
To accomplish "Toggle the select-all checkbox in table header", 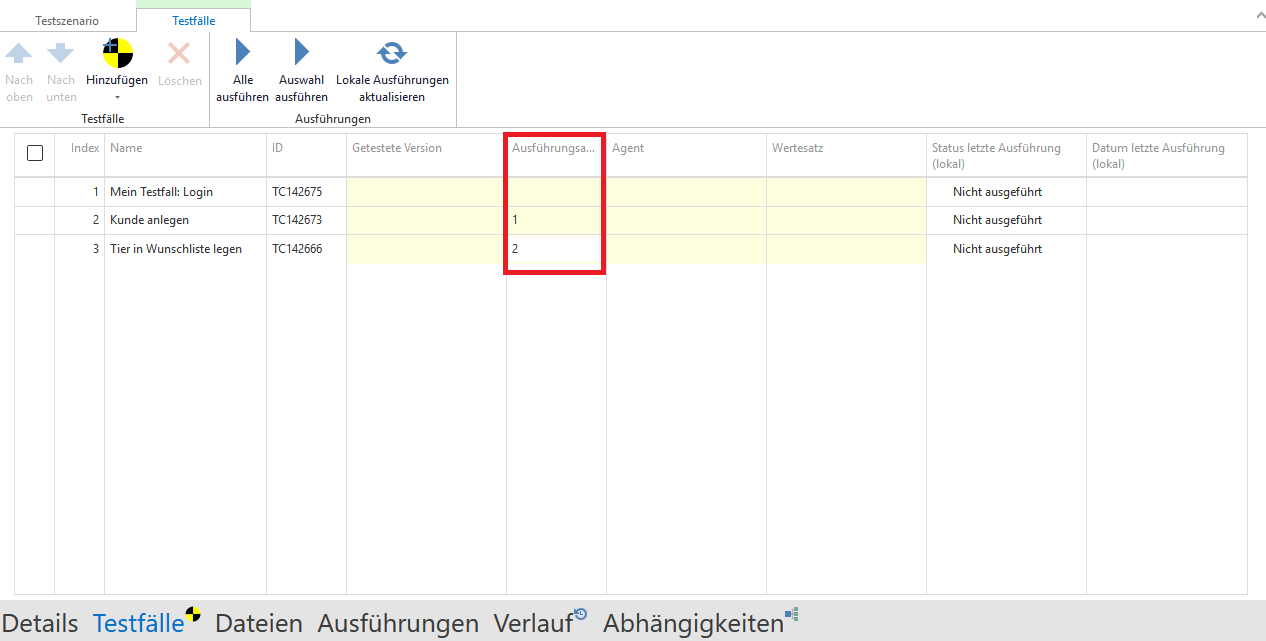I will (35, 153).
